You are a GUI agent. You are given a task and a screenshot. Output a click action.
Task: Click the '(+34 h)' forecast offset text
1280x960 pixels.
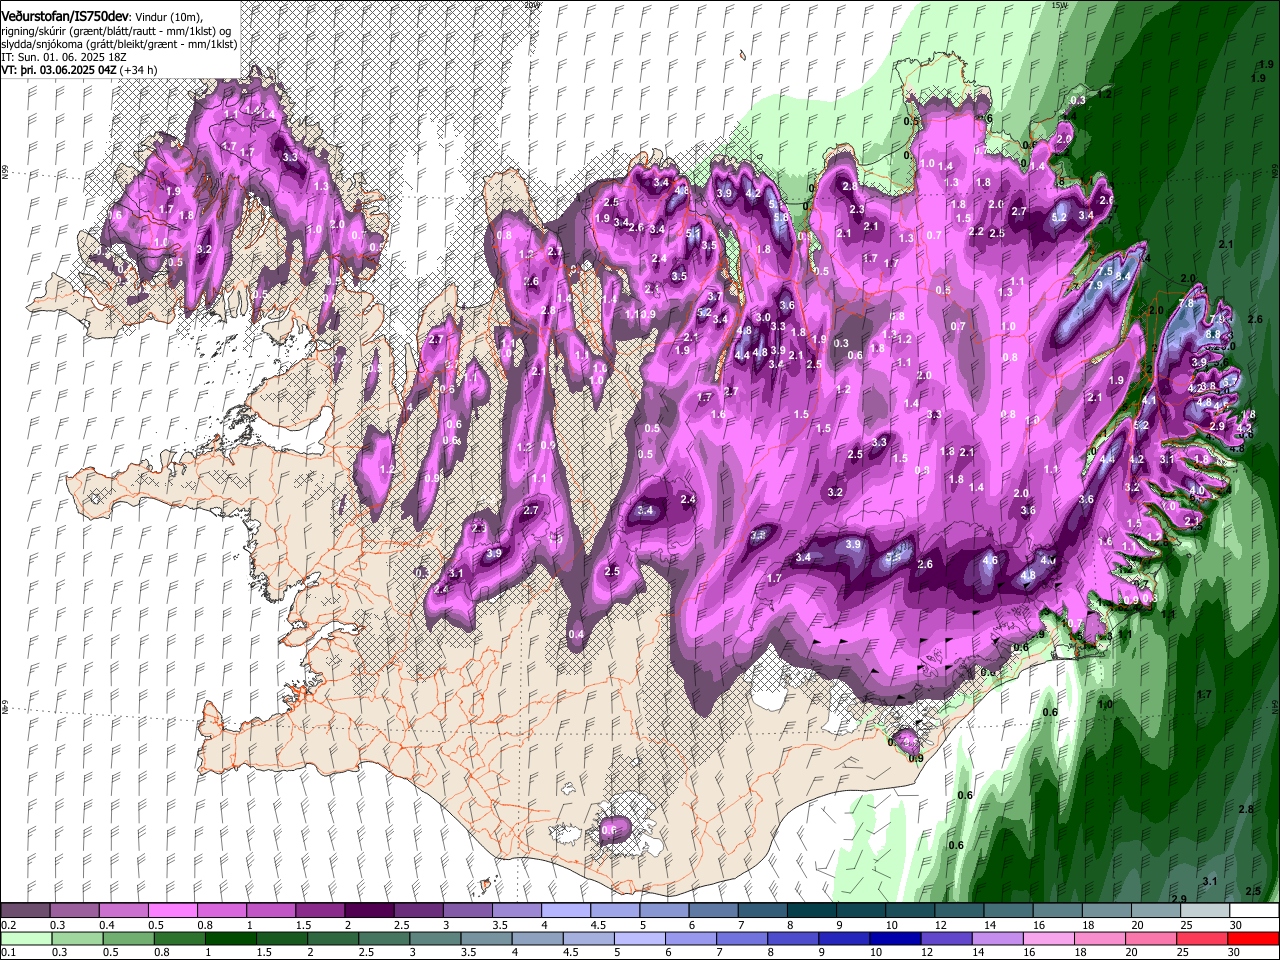pyautogui.click(x=138, y=71)
